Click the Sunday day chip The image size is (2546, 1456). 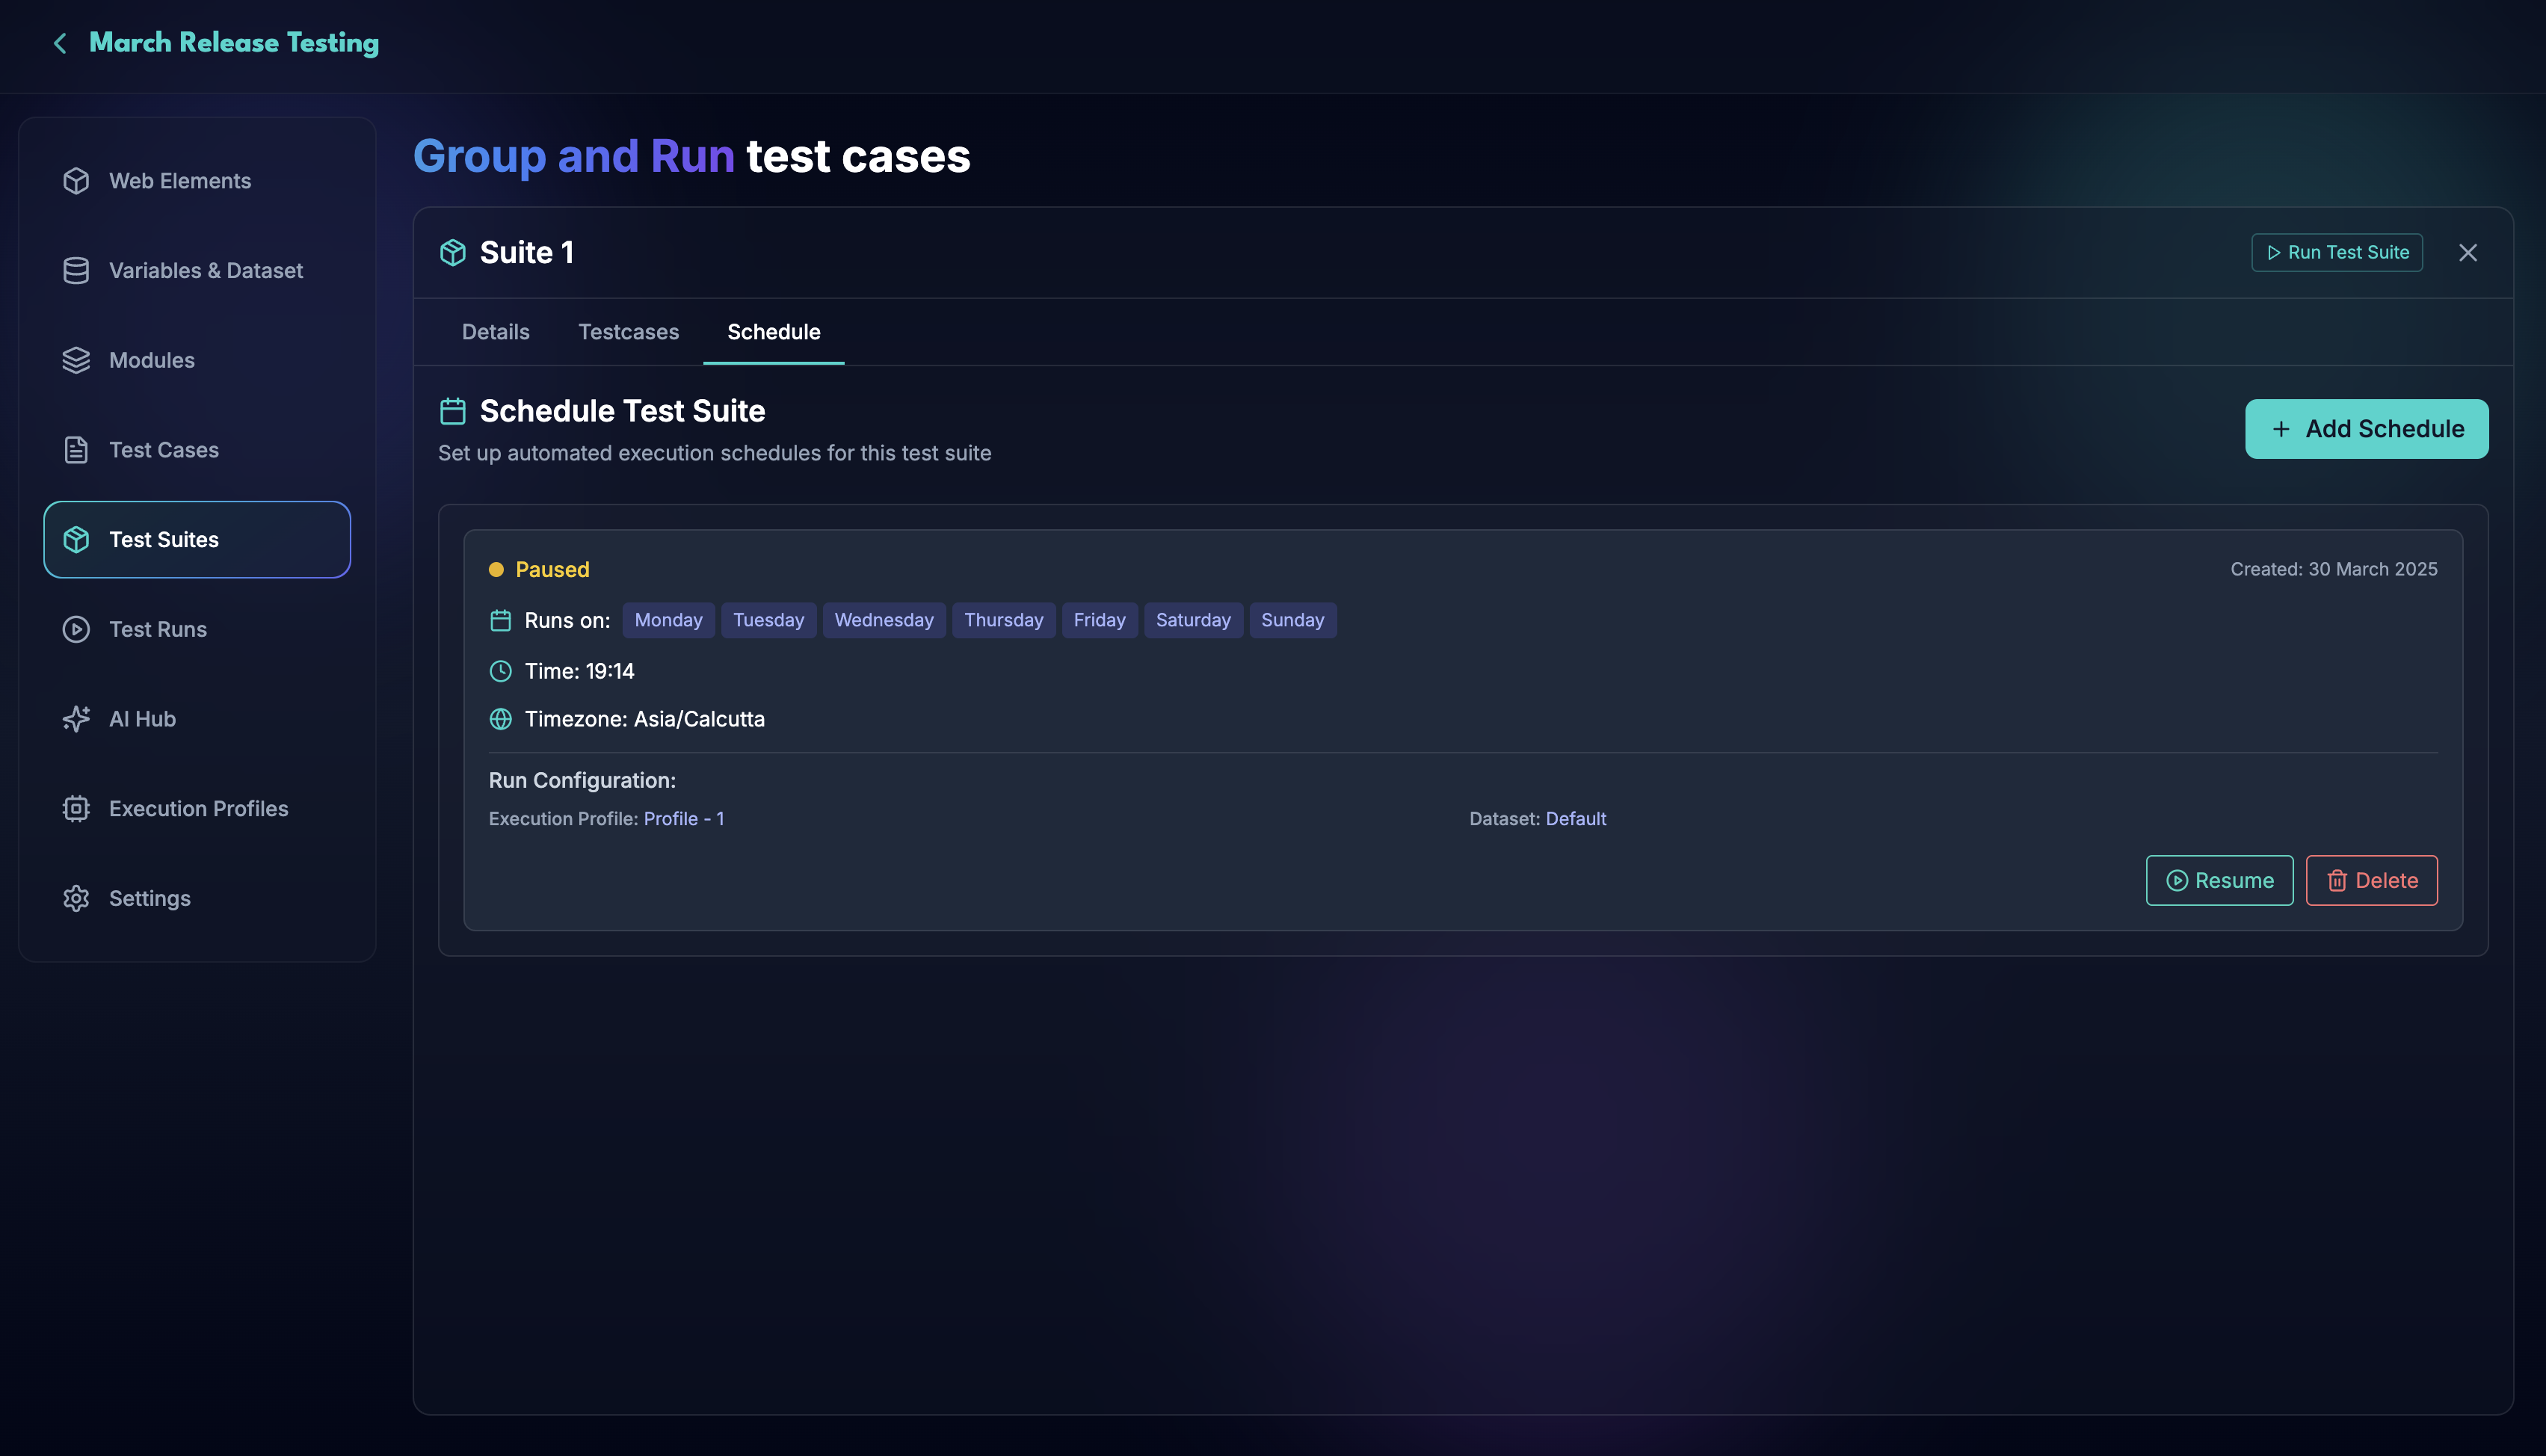[1293, 620]
